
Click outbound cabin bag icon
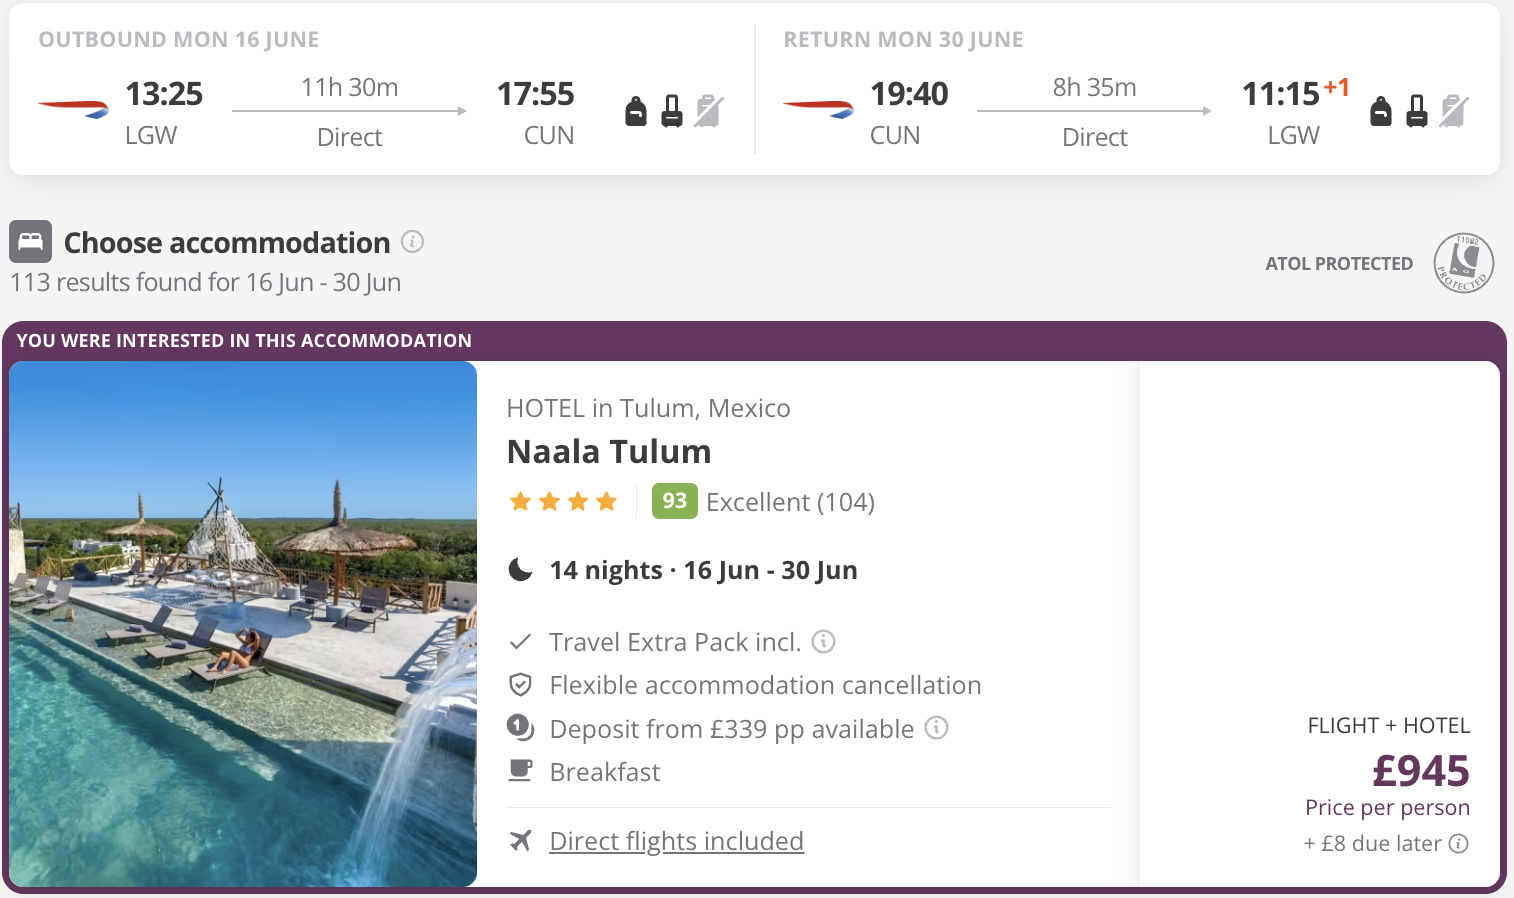click(672, 111)
